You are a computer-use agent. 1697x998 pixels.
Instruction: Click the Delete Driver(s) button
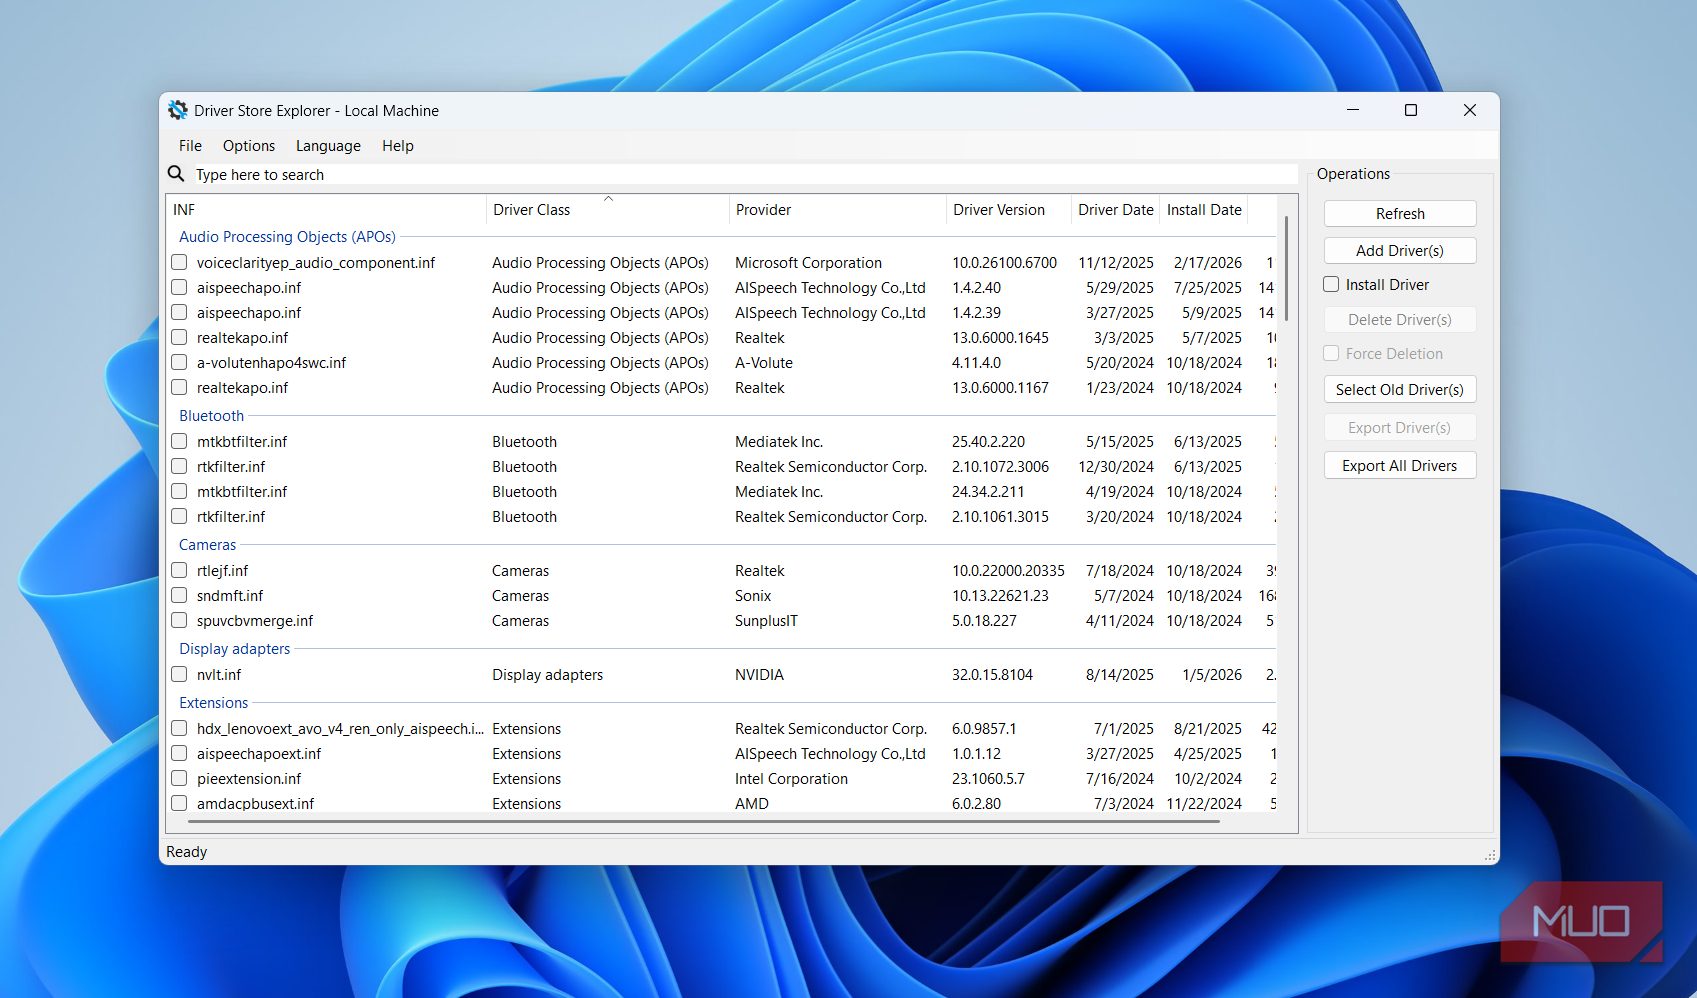(1400, 320)
